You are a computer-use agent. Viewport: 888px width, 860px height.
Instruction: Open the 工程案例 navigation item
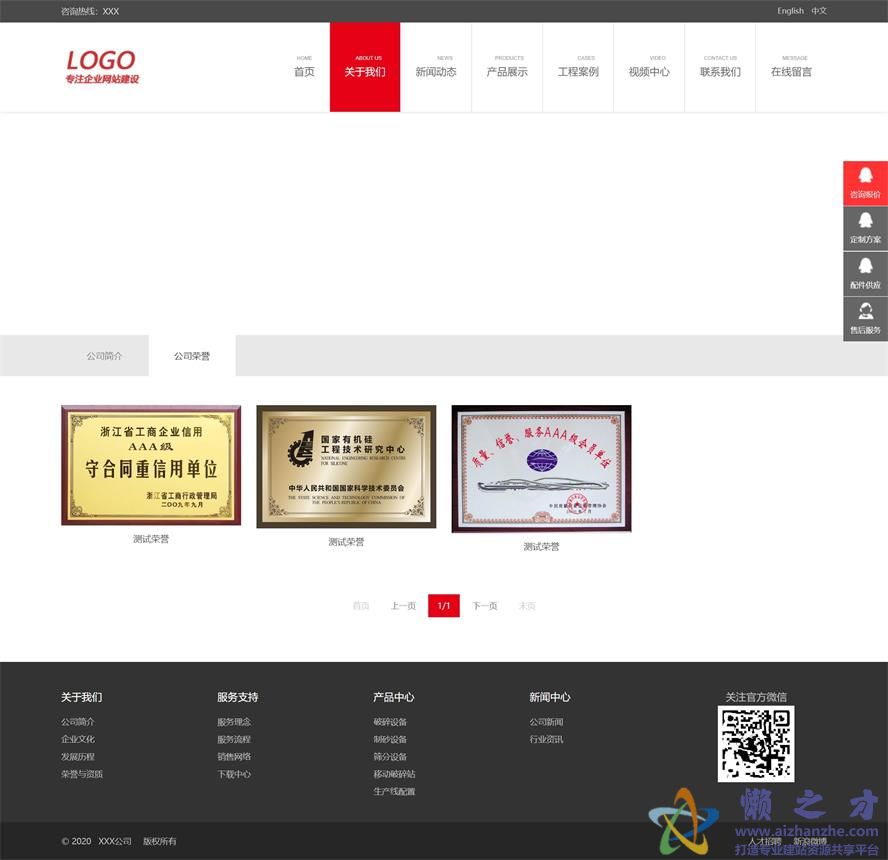[578, 68]
